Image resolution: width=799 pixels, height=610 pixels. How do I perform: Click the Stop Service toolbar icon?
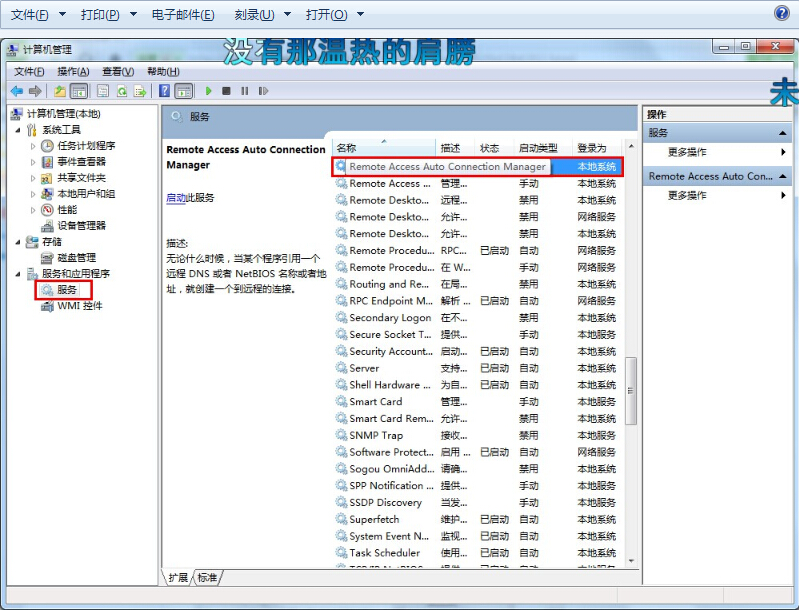(227, 91)
